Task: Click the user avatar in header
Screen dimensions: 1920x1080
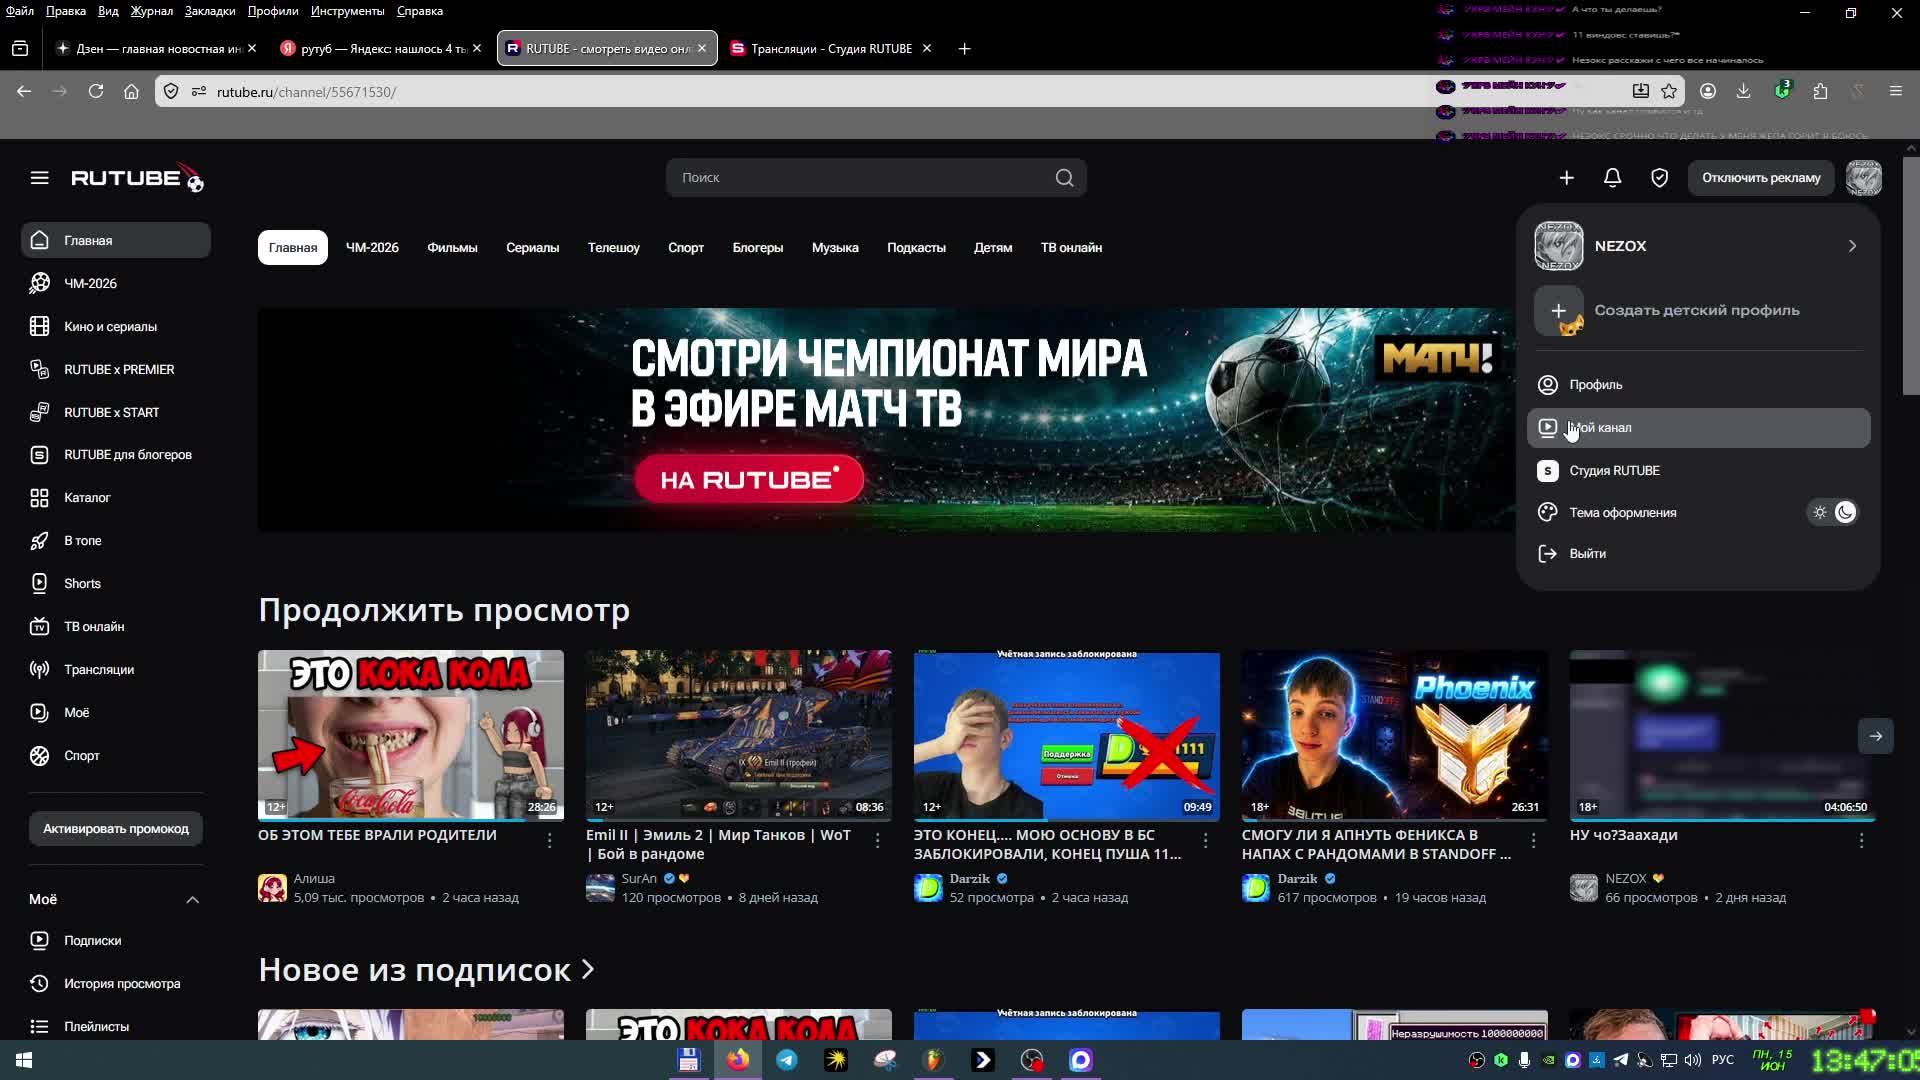Action: click(x=1863, y=178)
